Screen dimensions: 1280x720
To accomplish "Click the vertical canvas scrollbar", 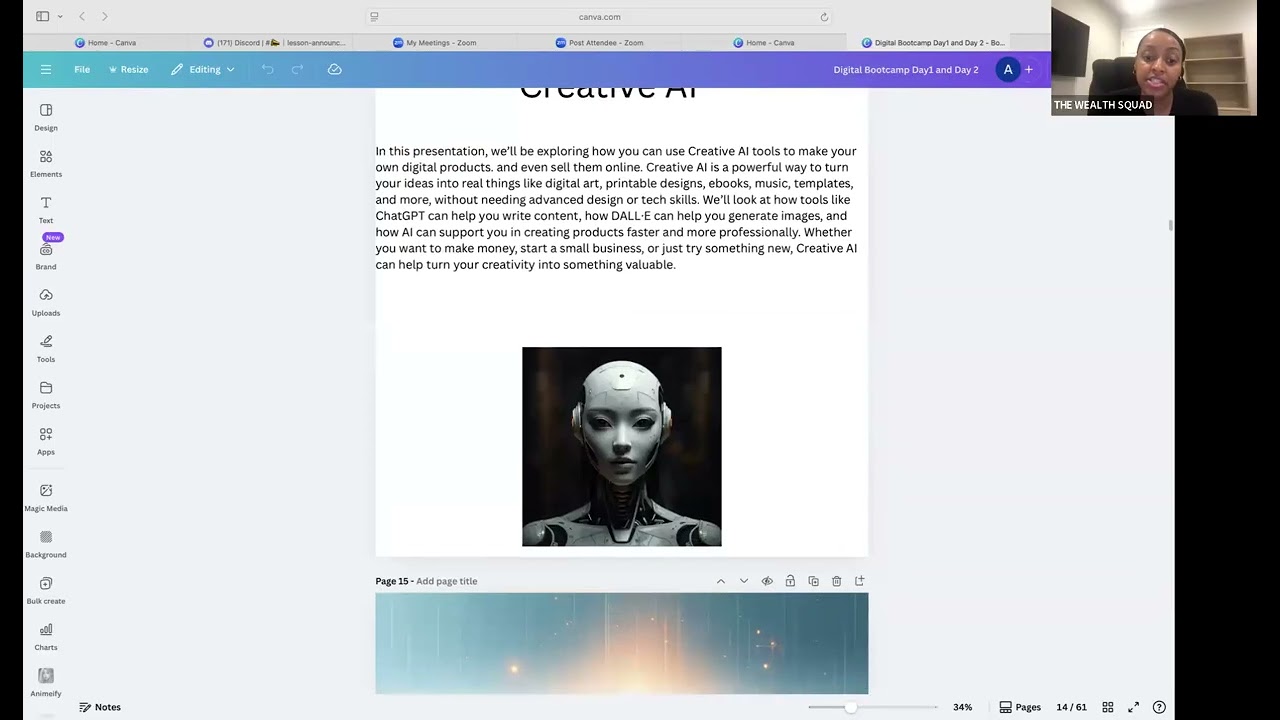I will point(1171,226).
